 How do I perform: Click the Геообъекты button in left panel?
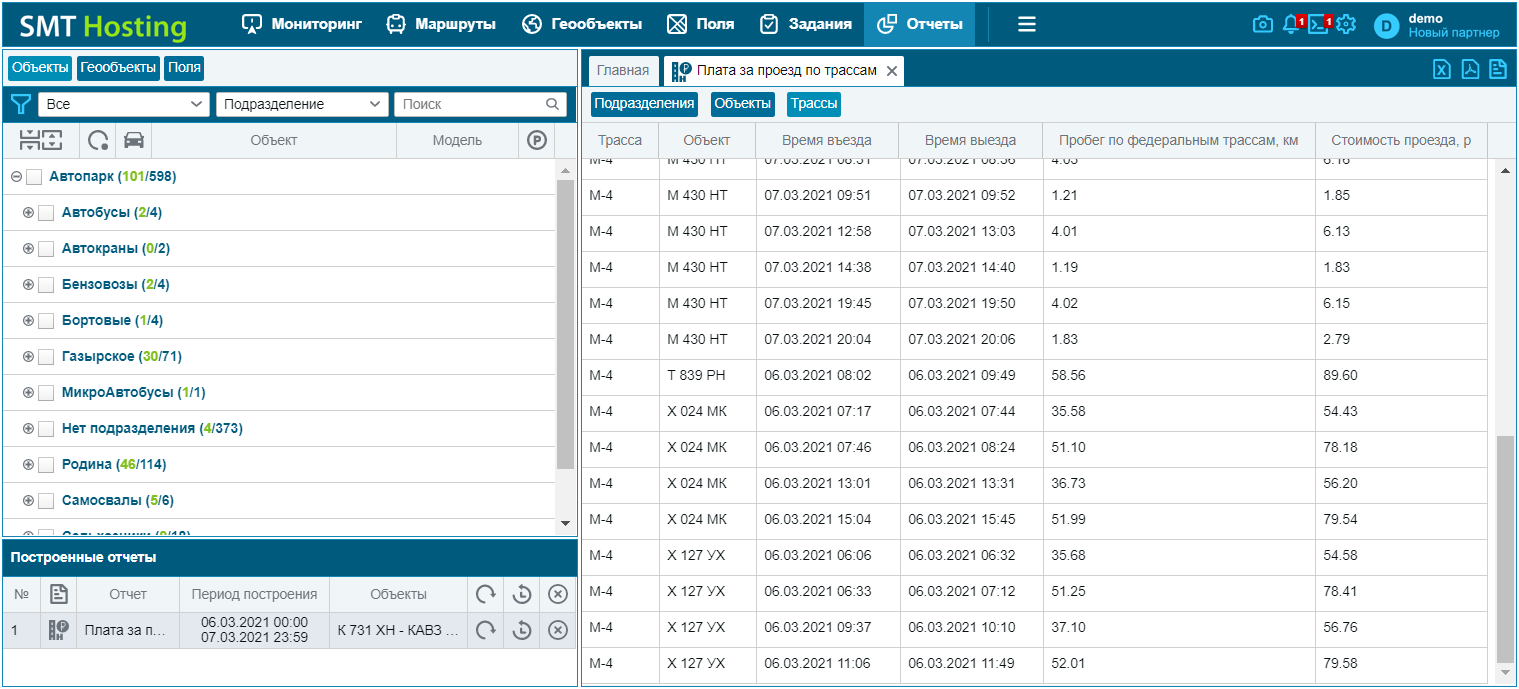pyautogui.click(x=119, y=68)
